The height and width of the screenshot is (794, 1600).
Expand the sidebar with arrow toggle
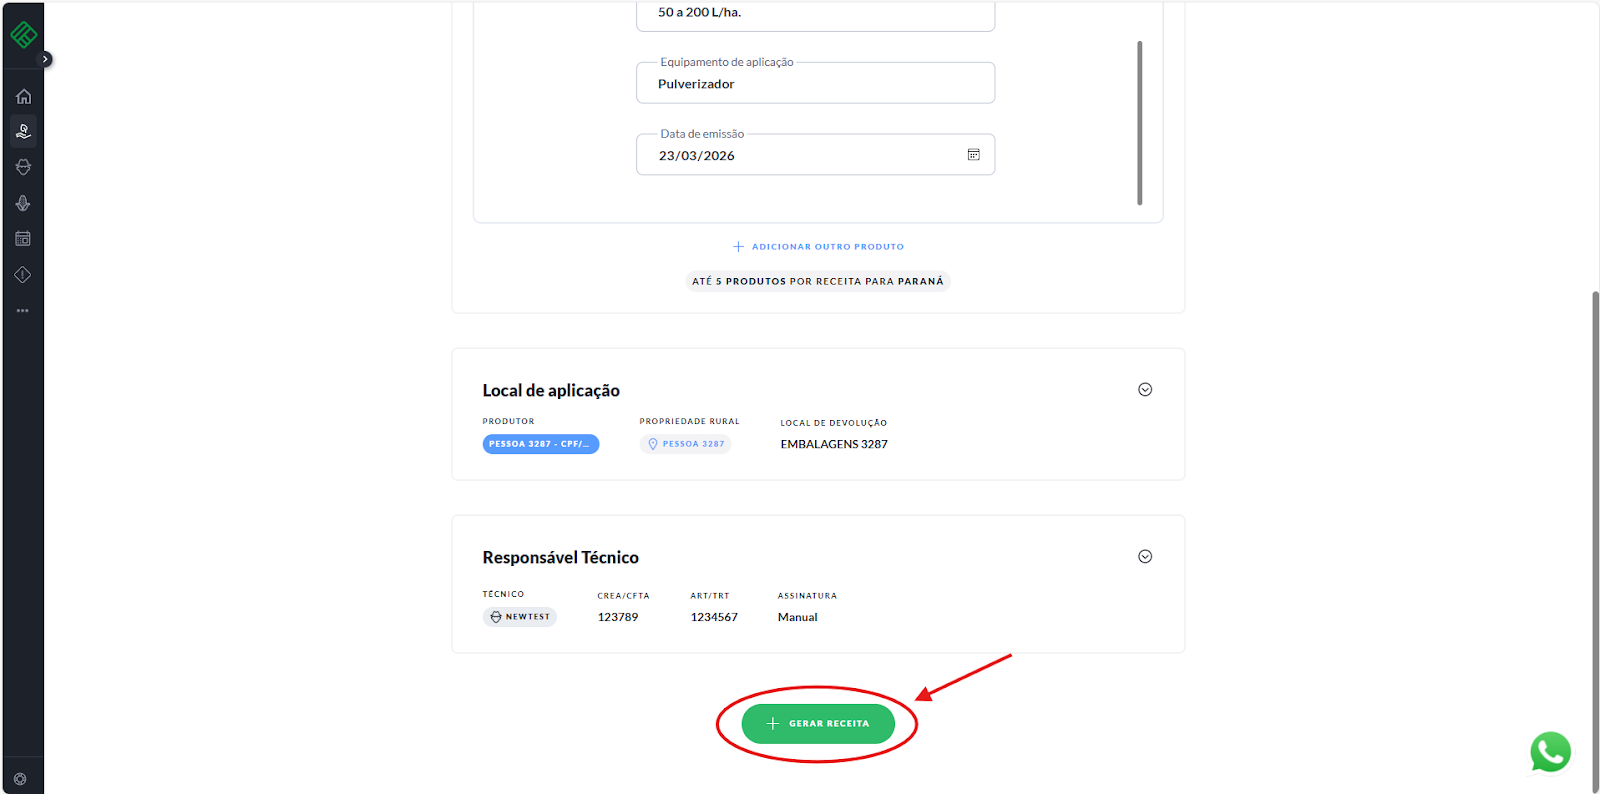45,59
